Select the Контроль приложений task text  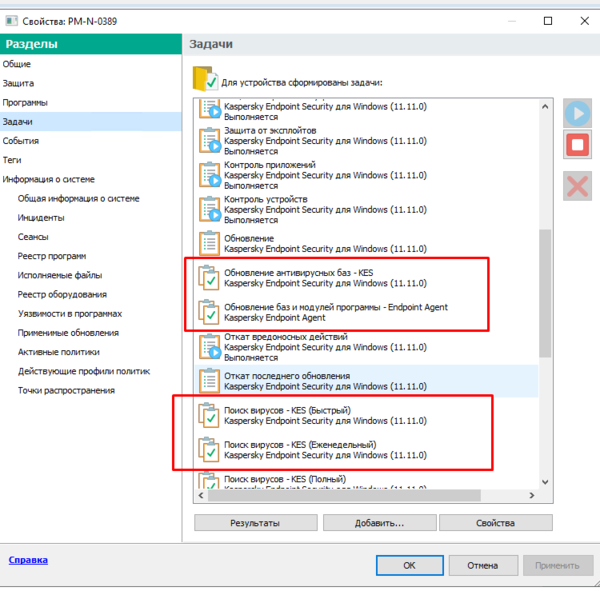tap(270, 165)
